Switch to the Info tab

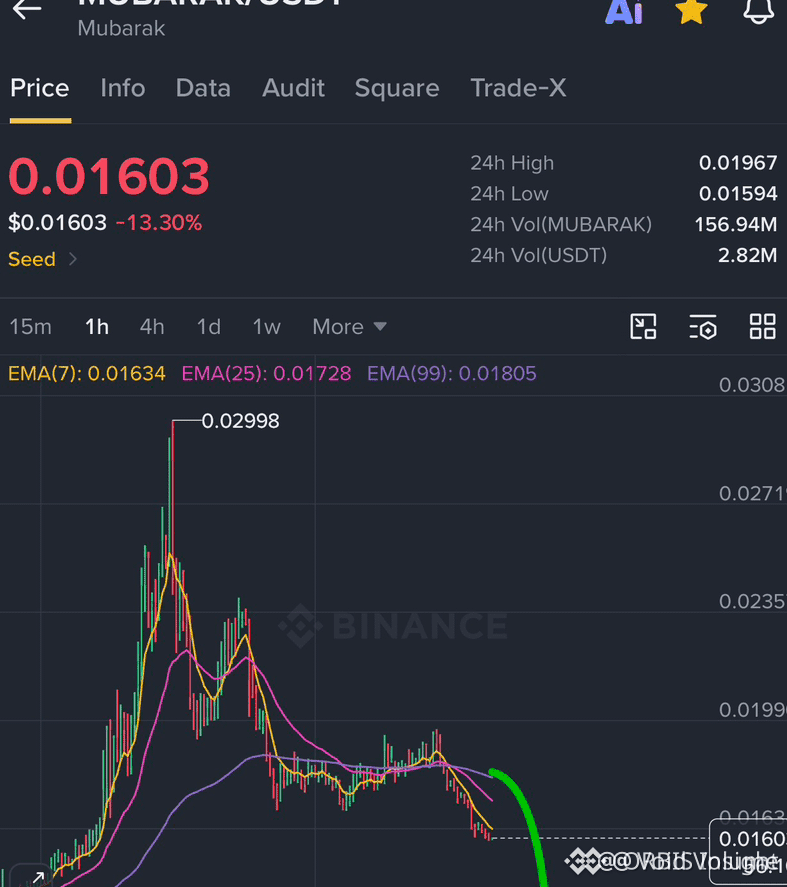coord(123,88)
